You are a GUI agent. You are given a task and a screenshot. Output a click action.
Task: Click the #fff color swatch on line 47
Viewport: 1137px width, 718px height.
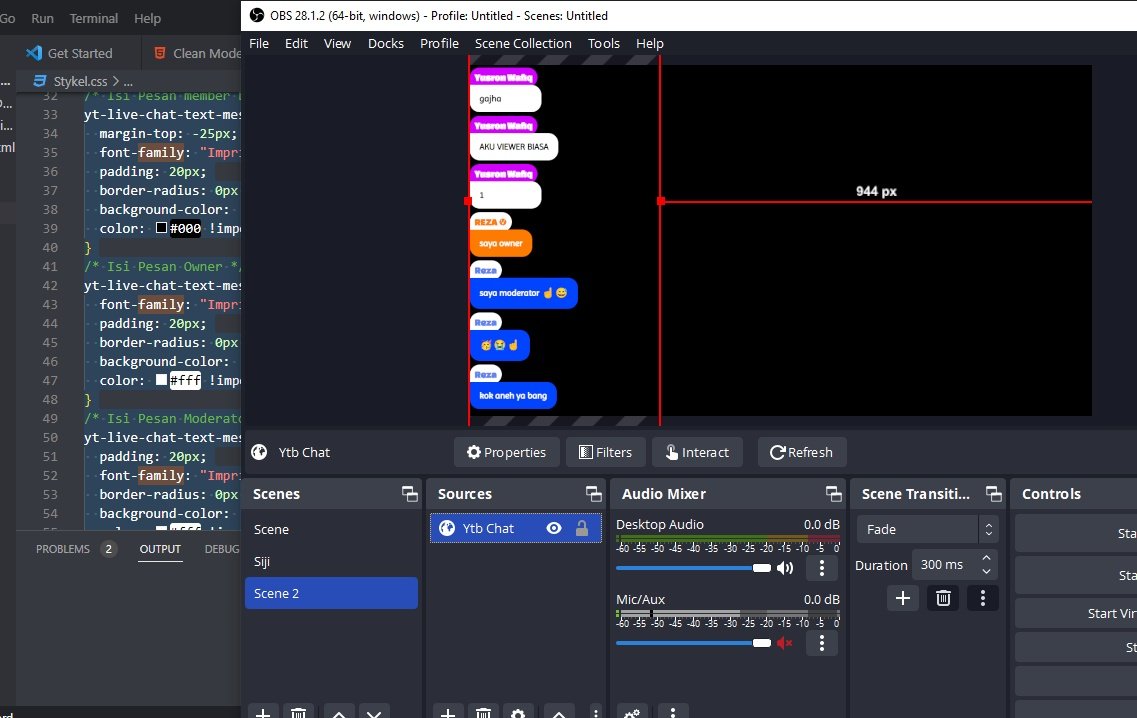(162, 380)
